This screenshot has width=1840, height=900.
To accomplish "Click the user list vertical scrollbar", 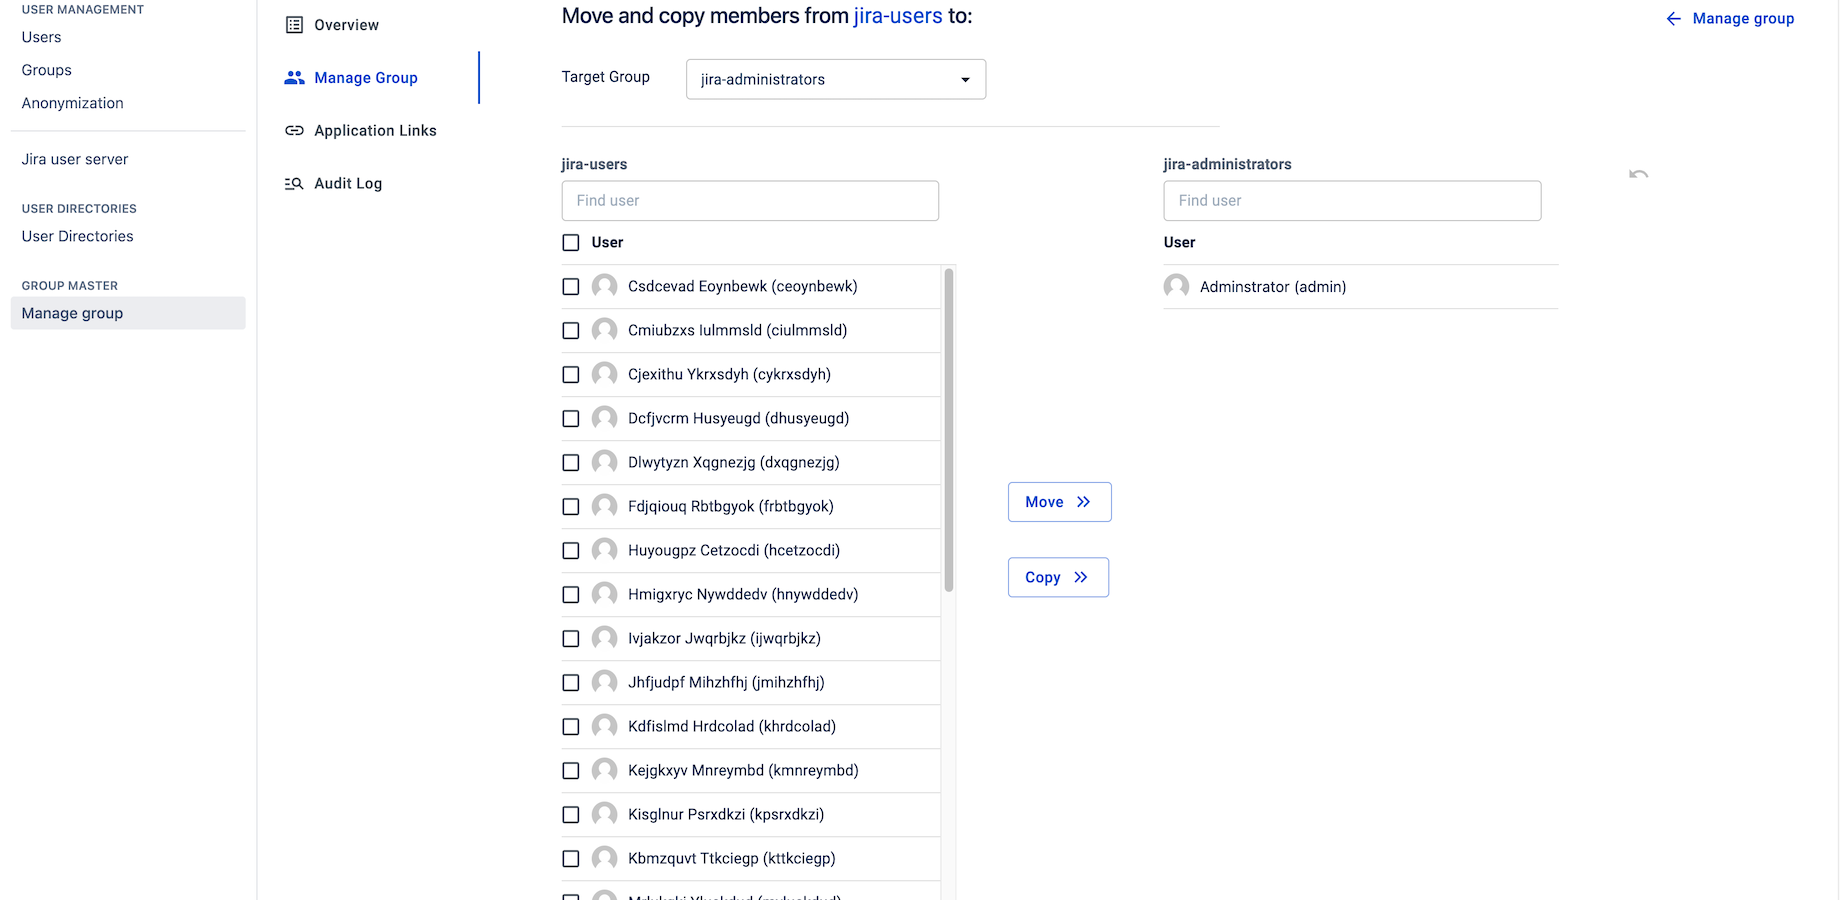I will pyautogui.click(x=949, y=430).
